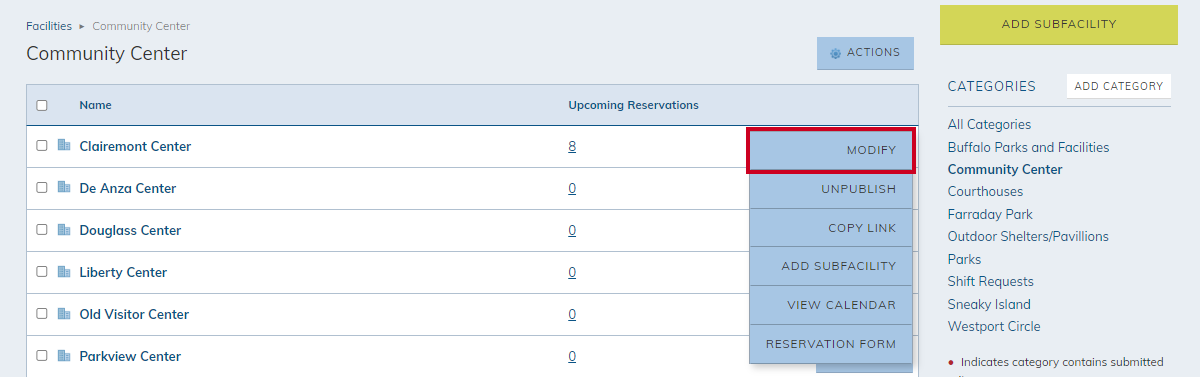This screenshot has height=377, width=1200.
Task: Click the building icon beside Douglass Center
Action: point(64,230)
